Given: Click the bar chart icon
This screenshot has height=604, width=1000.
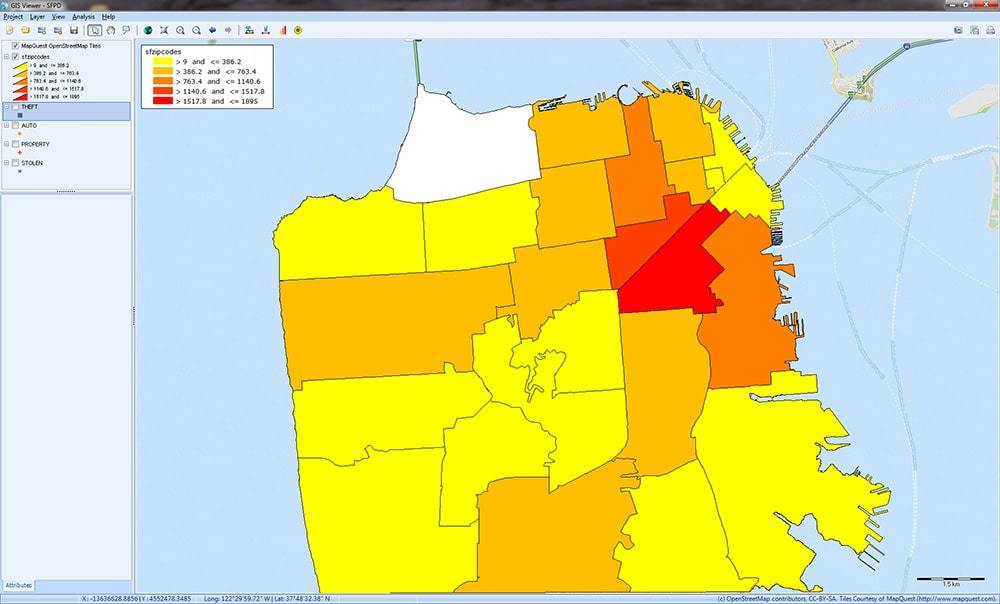Looking at the screenshot, I should [283, 30].
